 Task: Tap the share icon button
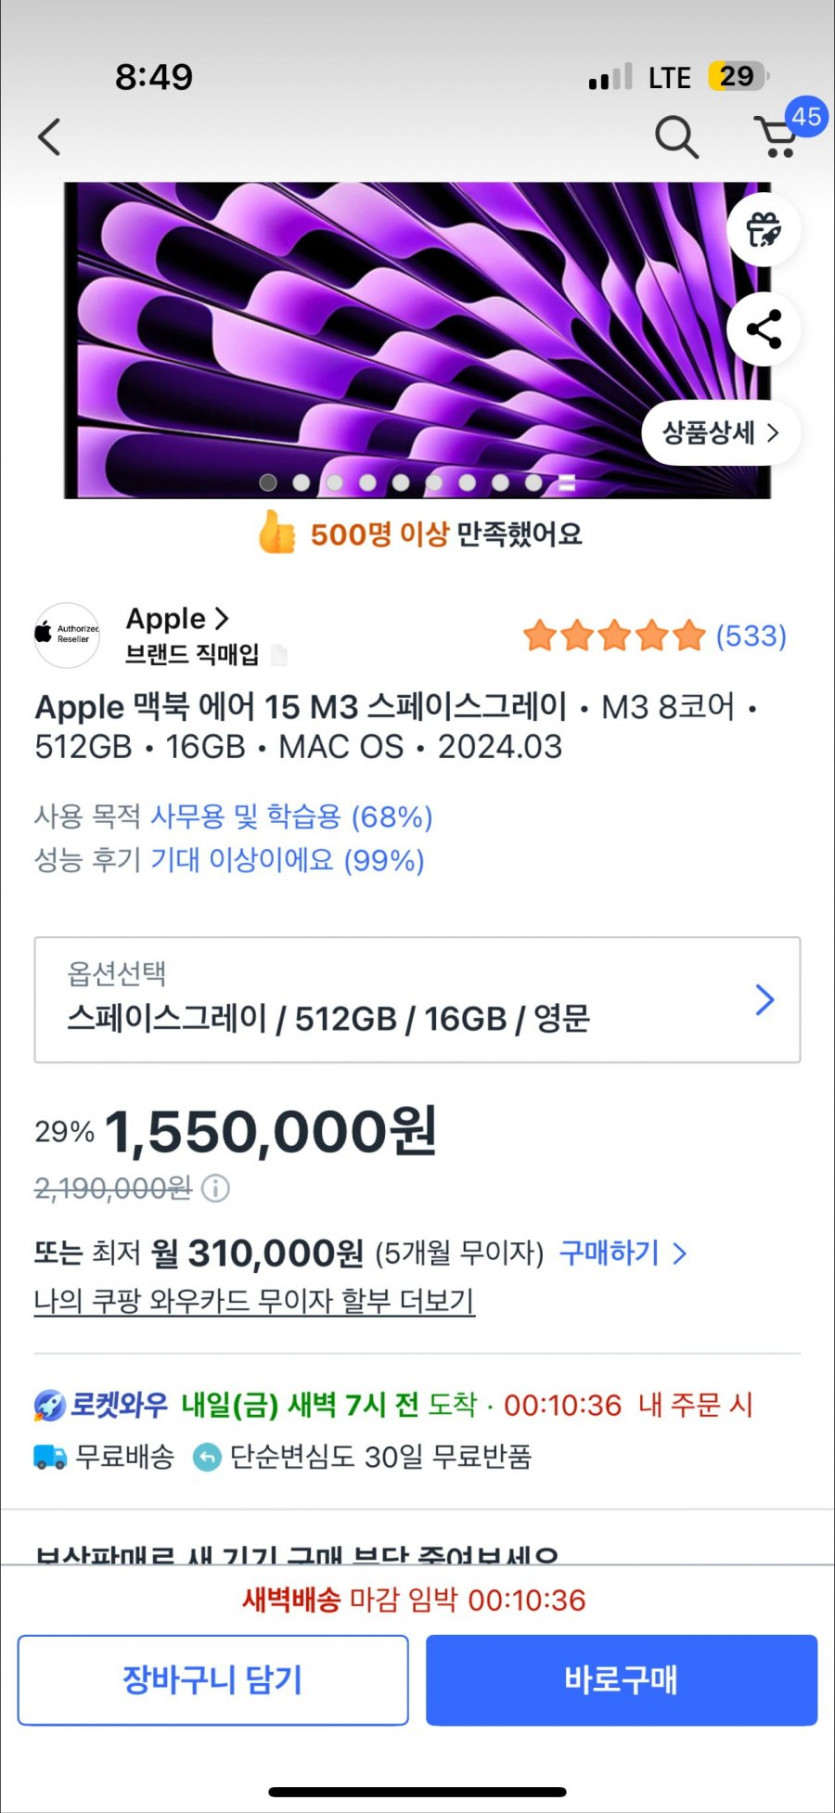[764, 329]
